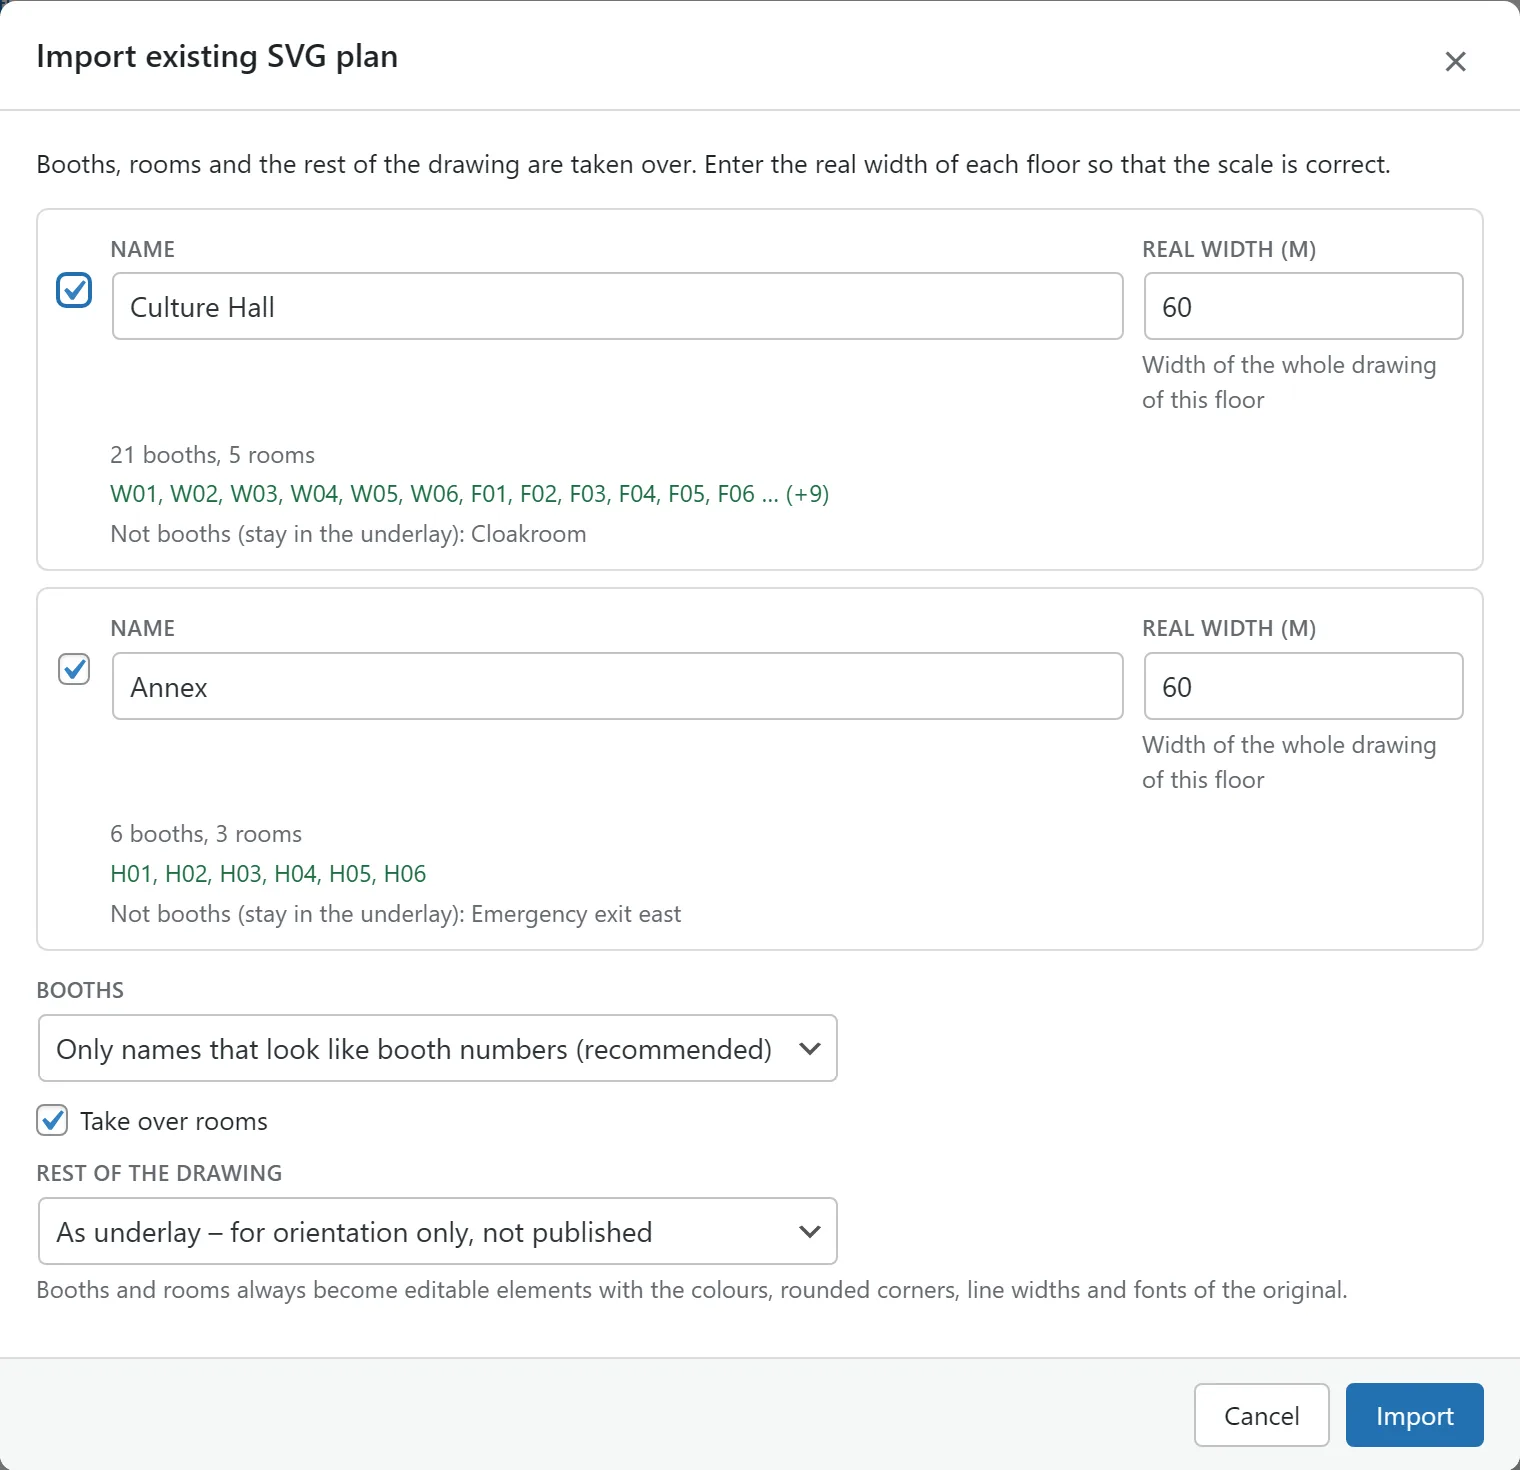Click the 'BOOTHS' section label
Image resolution: width=1520 pixels, height=1470 pixels.
click(80, 990)
